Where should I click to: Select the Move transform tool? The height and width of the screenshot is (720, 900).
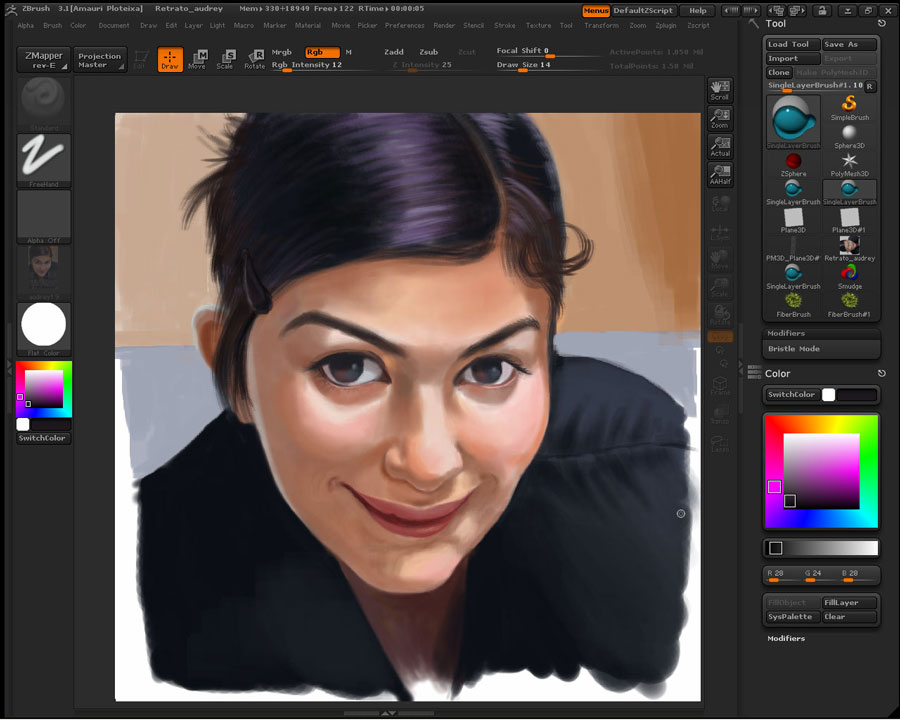coord(197,60)
